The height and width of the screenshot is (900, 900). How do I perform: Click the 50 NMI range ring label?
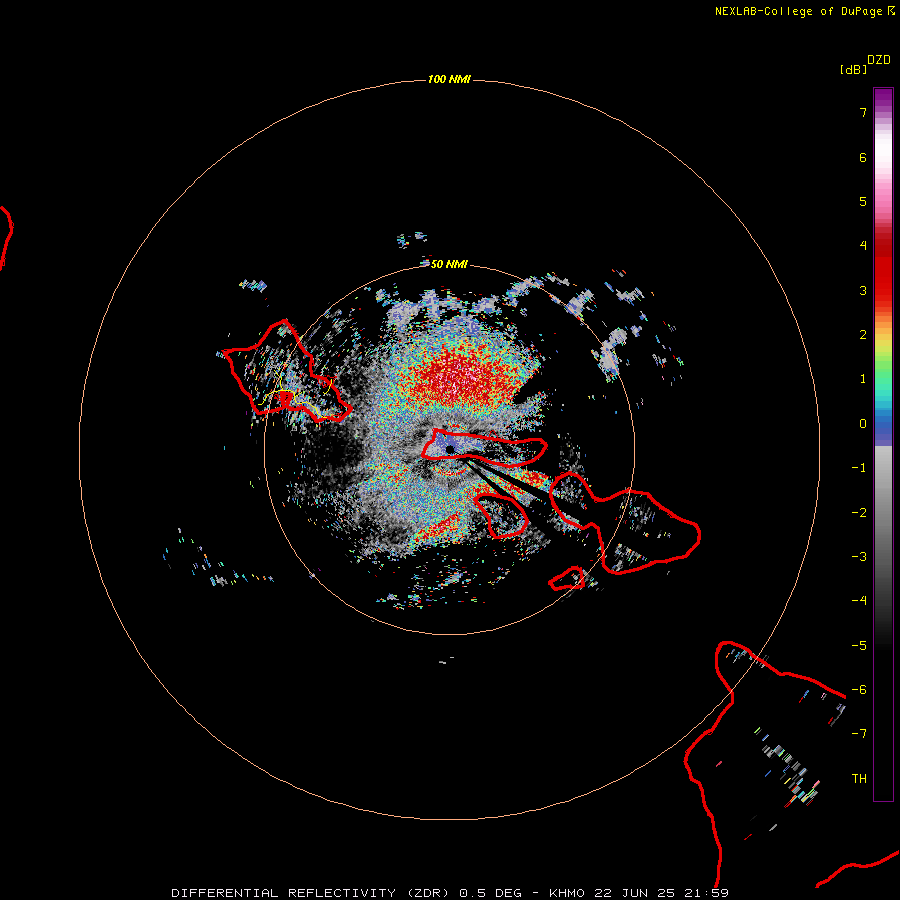pyautogui.click(x=449, y=264)
